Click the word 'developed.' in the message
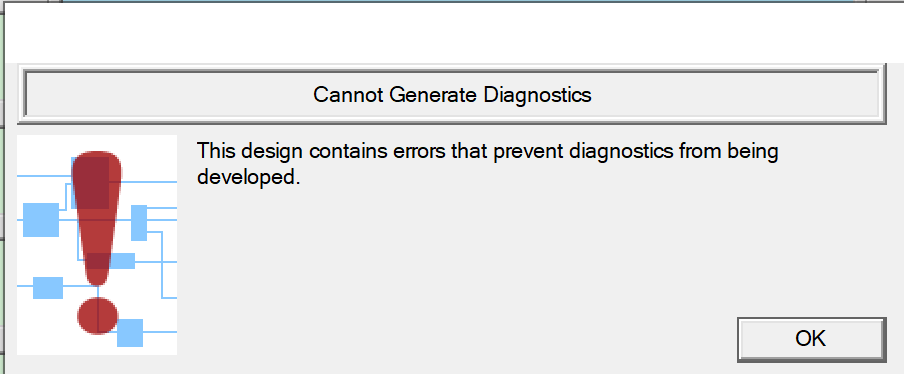Screen dimensions: 904x374 pyautogui.click(x=248, y=176)
